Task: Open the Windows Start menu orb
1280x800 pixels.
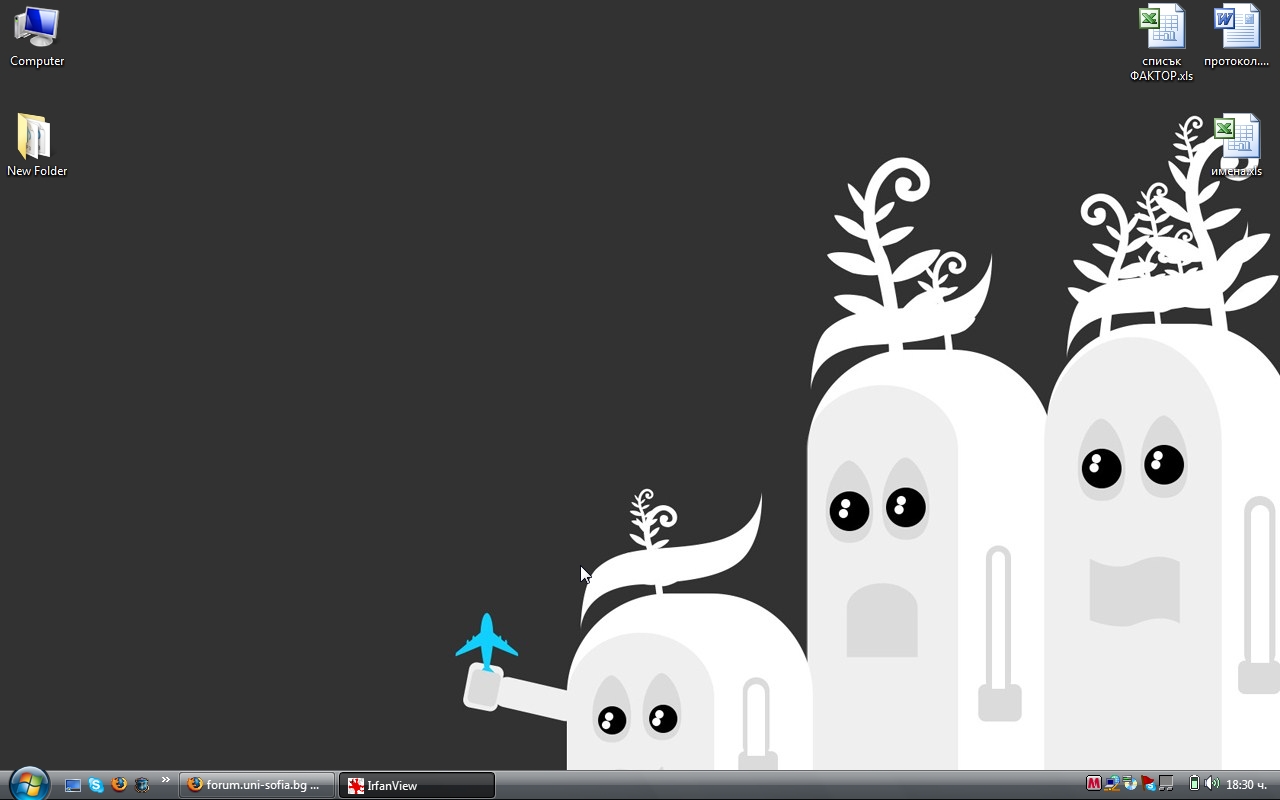Action: coord(28,784)
